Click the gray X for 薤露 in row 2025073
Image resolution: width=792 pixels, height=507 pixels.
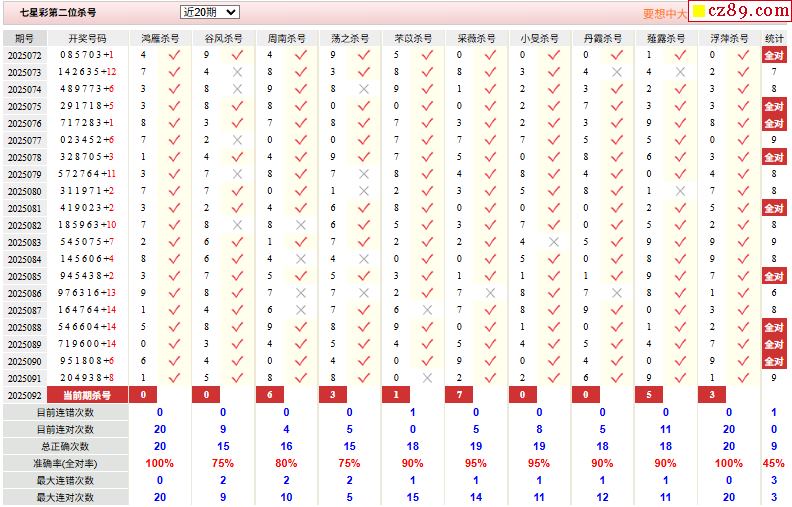click(680, 72)
